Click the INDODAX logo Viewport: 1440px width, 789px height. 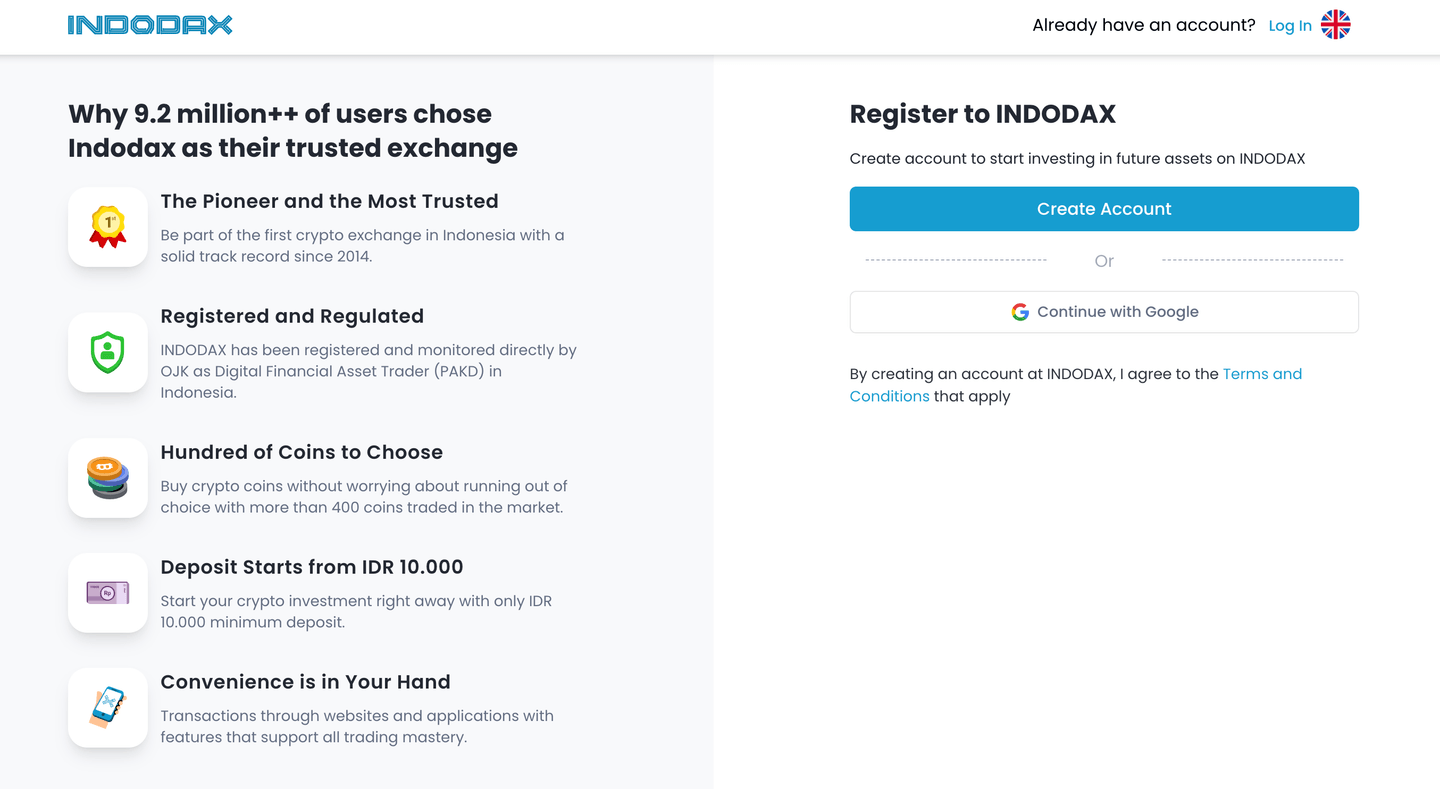tap(150, 25)
